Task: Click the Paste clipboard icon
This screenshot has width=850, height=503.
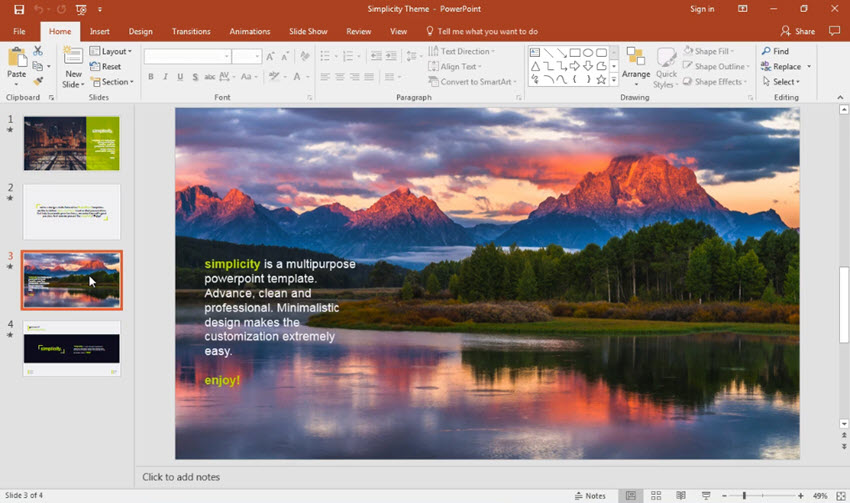Action: 17,57
